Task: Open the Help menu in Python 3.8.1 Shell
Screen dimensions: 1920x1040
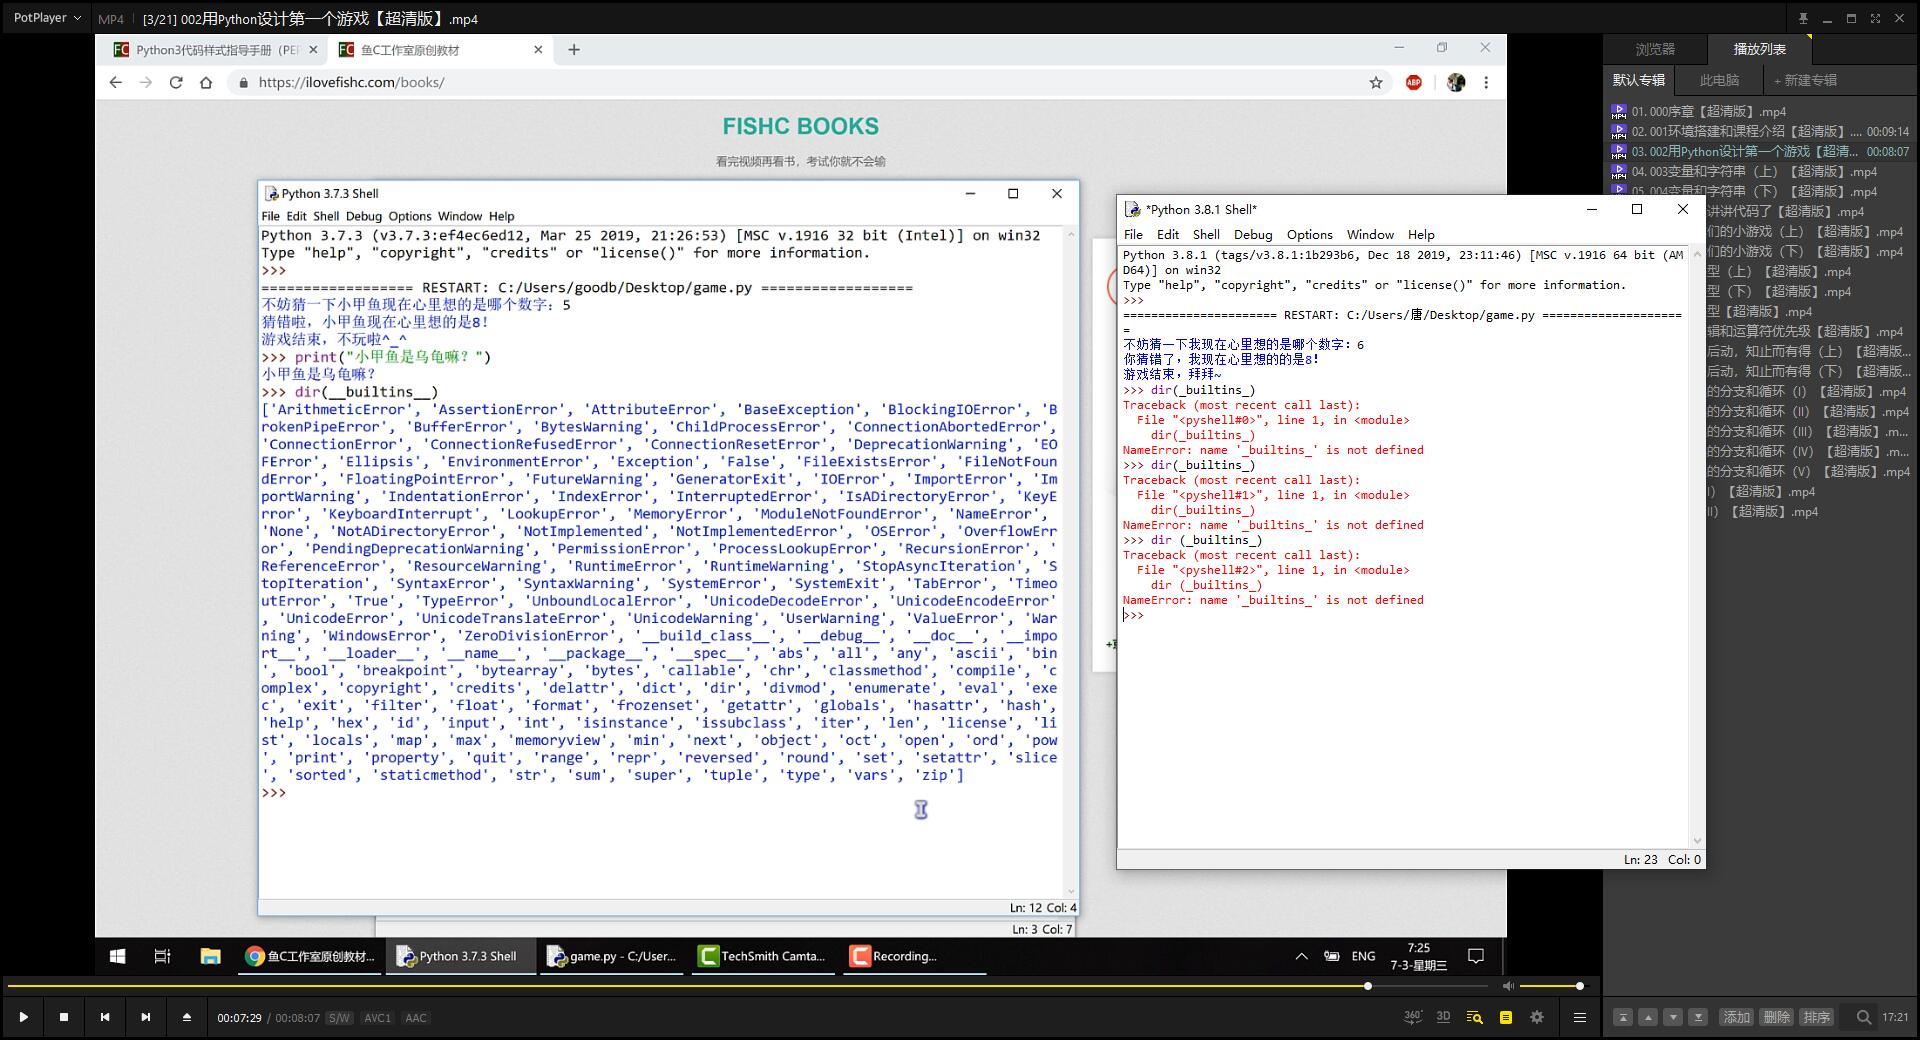Action: point(1421,234)
